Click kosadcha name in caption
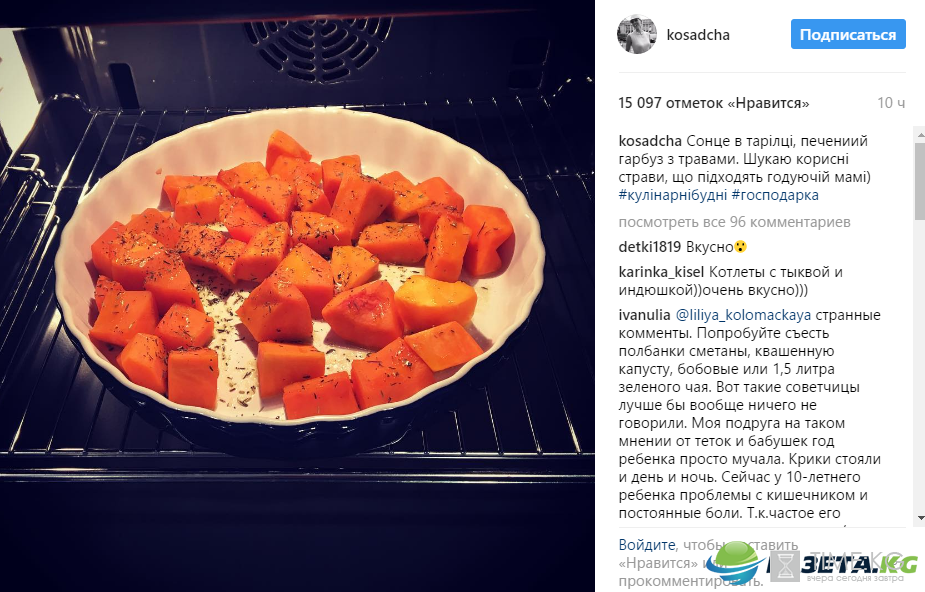Screen dimensions: 925x592 pyautogui.click(x=650, y=142)
